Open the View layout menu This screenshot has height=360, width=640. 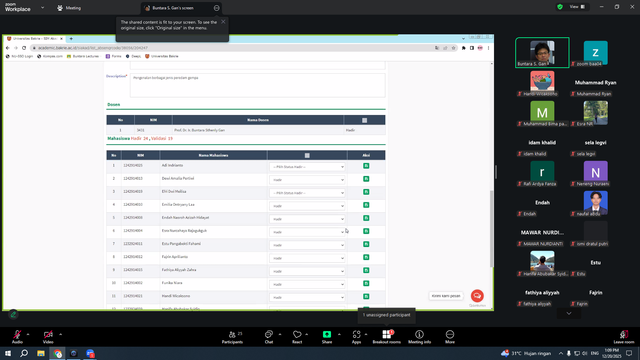click(x=577, y=7)
